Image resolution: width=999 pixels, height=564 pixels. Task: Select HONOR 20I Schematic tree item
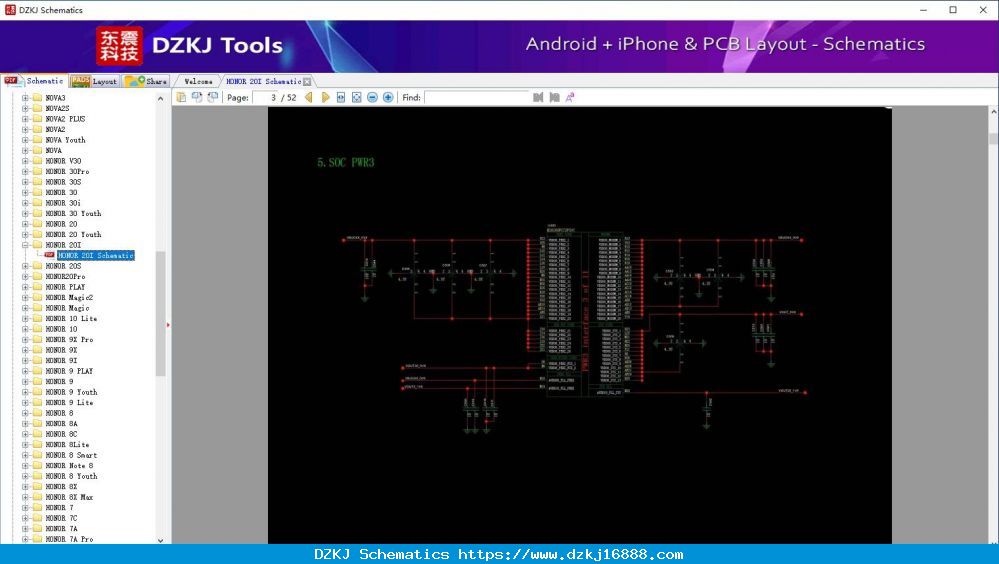coord(96,255)
